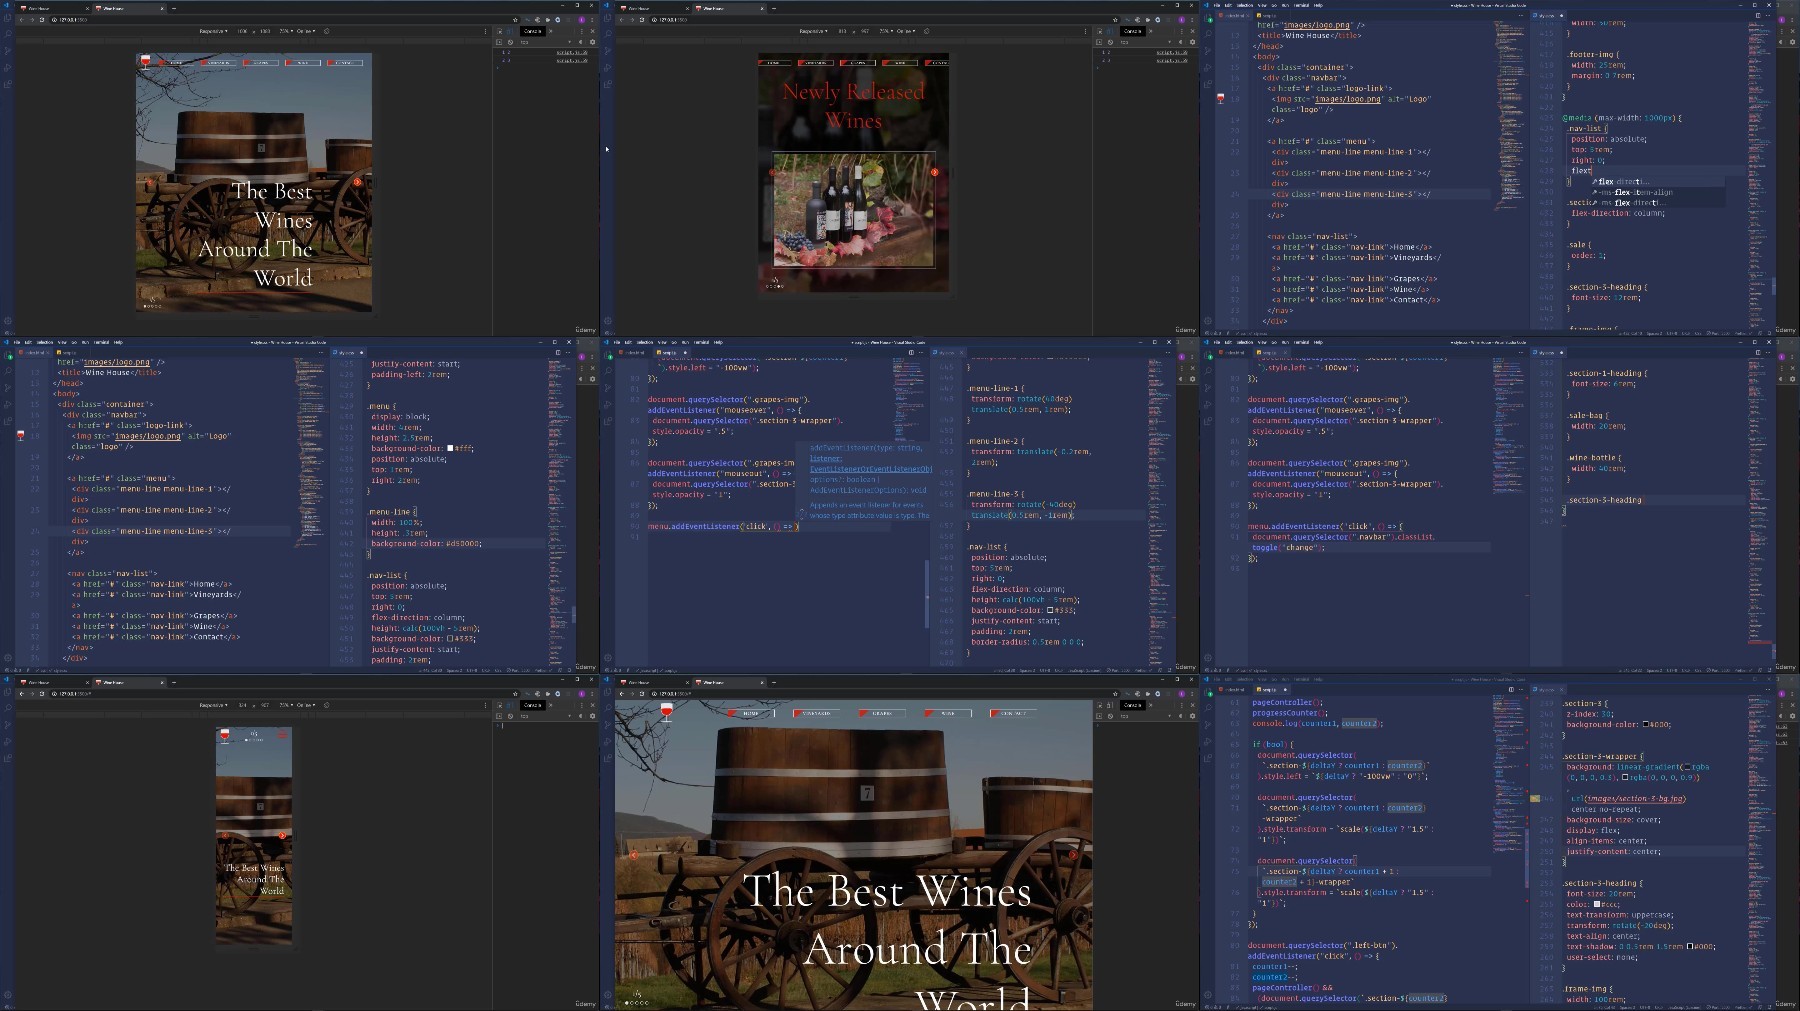The height and width of the screenshot is (1011, 1800).
Task: Open Manage gear at sidebar bottom beside tablet-preview browser
Action: (x=7, y=323)
